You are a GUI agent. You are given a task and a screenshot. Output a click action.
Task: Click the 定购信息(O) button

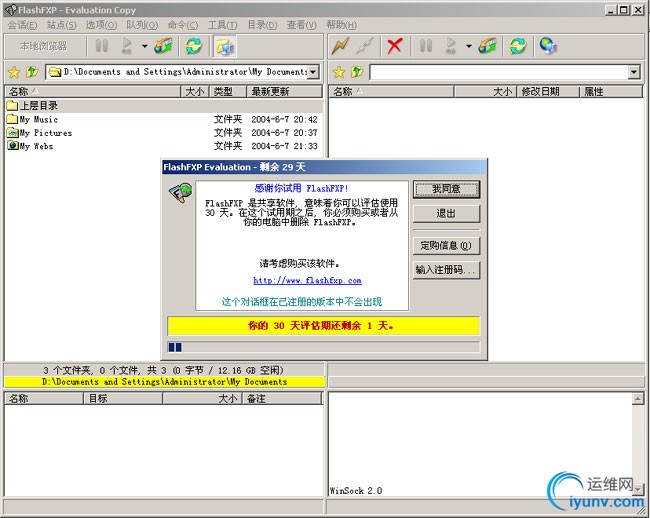click(x=446, y=245)
